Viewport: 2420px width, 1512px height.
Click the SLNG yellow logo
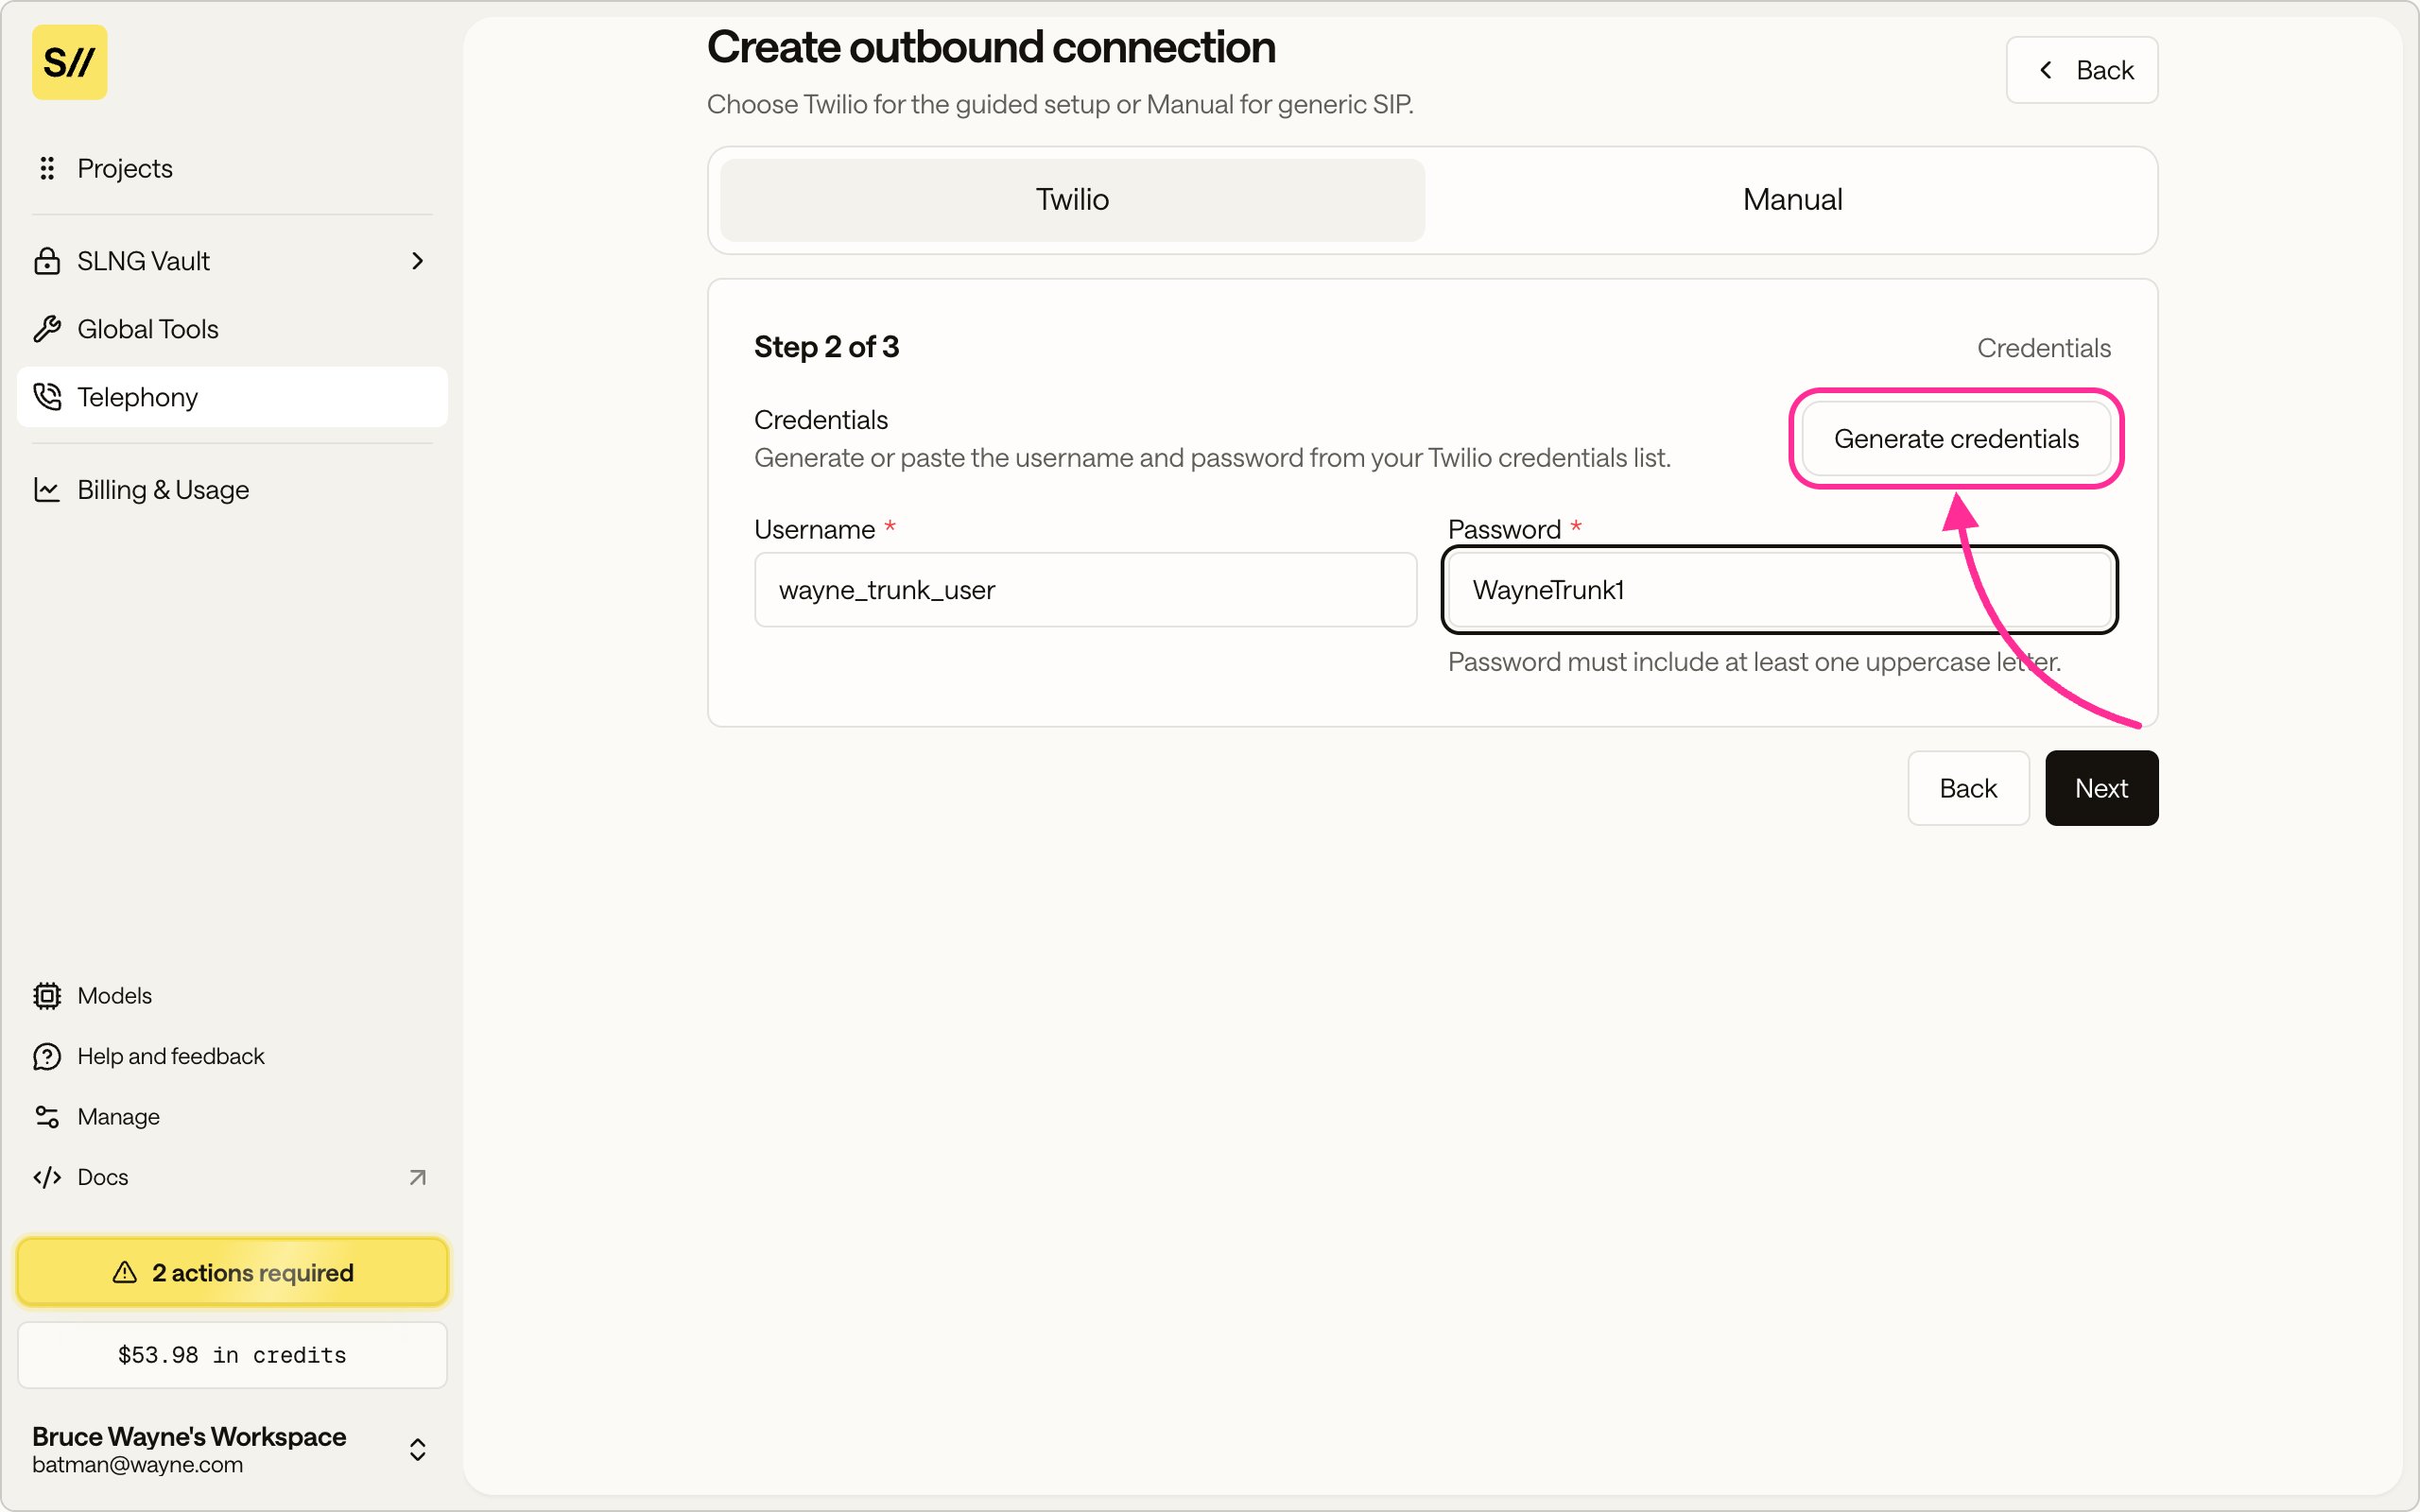click(69, 62)
